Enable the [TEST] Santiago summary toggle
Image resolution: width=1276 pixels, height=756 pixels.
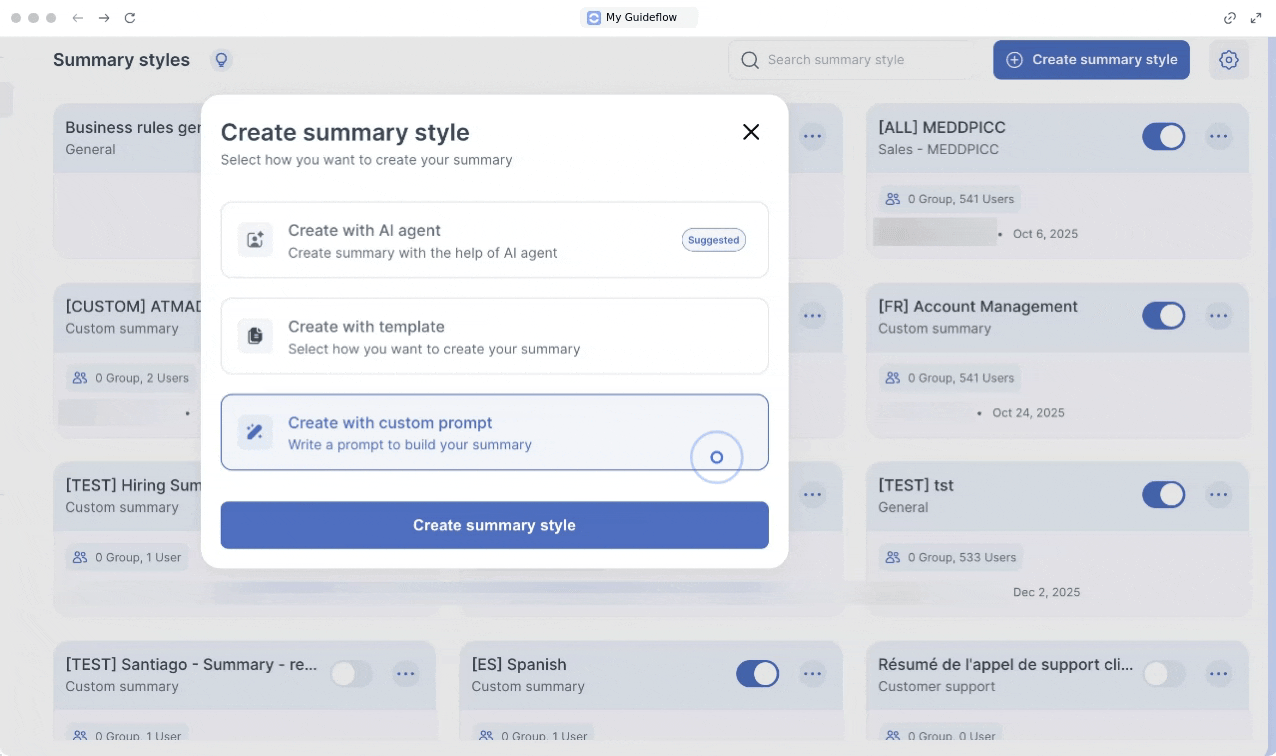(351, 674)
